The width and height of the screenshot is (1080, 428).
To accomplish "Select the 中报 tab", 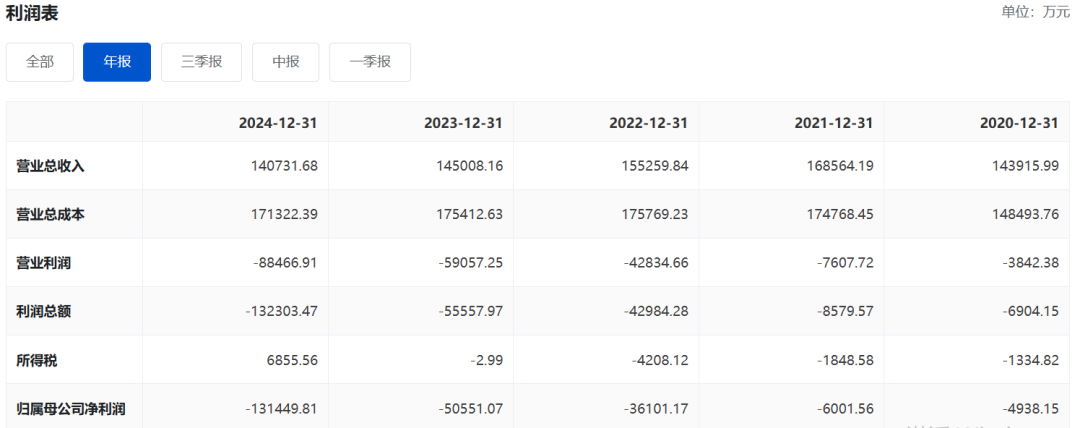I will (285, 62).
